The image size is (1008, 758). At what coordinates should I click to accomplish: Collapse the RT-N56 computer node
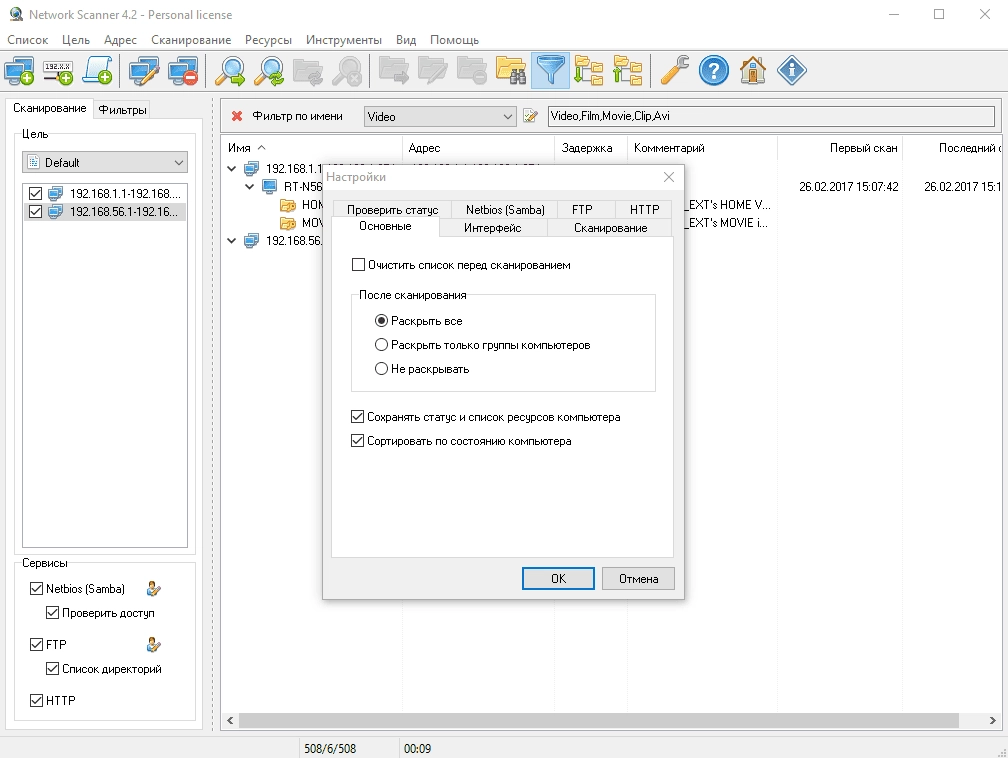(250, 186)
